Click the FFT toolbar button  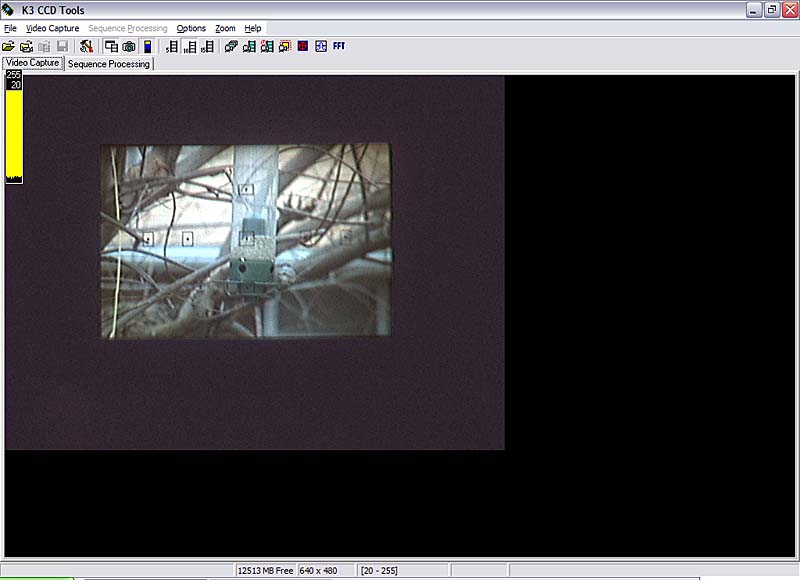[x=339, y=46]
